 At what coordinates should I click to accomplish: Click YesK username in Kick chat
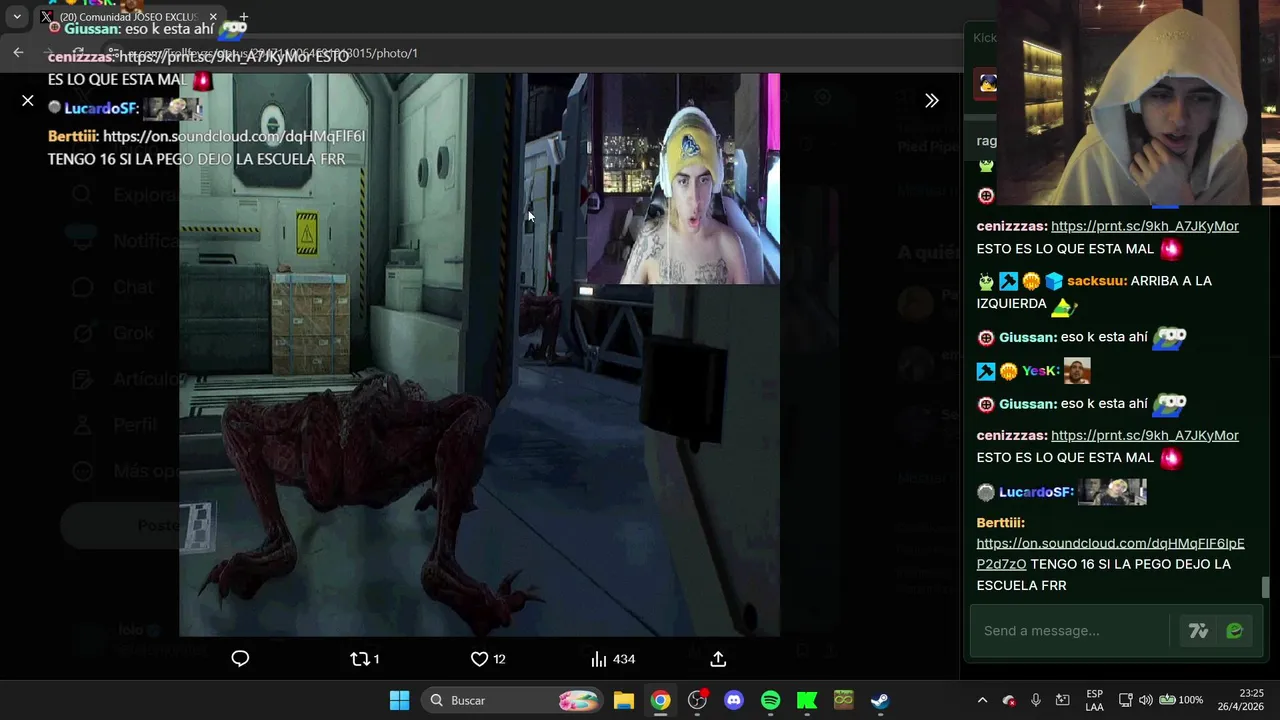coord(1039,371)
